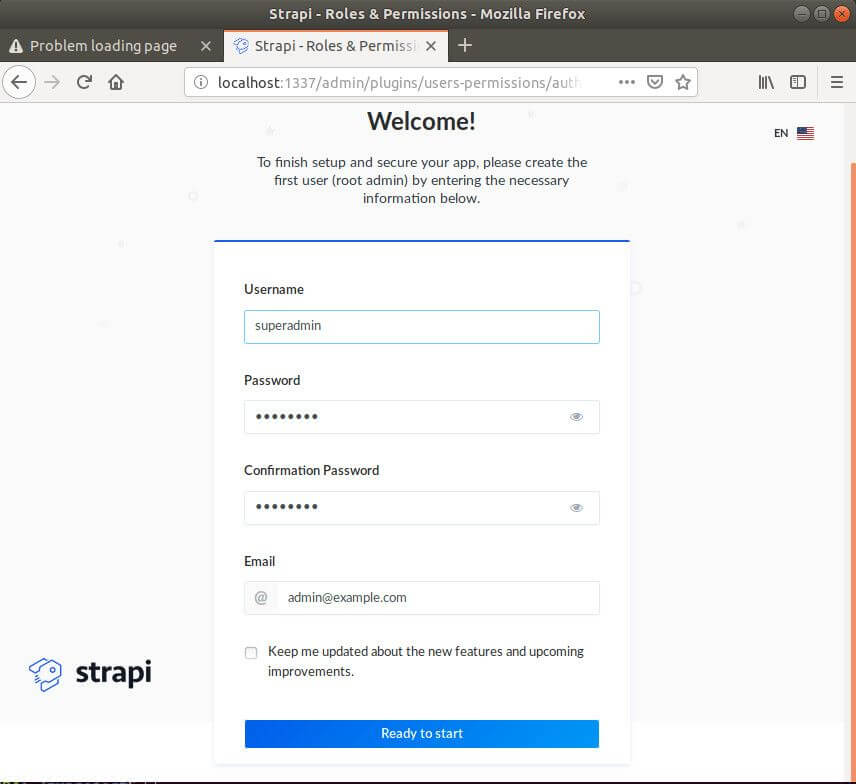Open the EN language selector
This screenshot has width=856, height=784.
click(x=793, y=133)
